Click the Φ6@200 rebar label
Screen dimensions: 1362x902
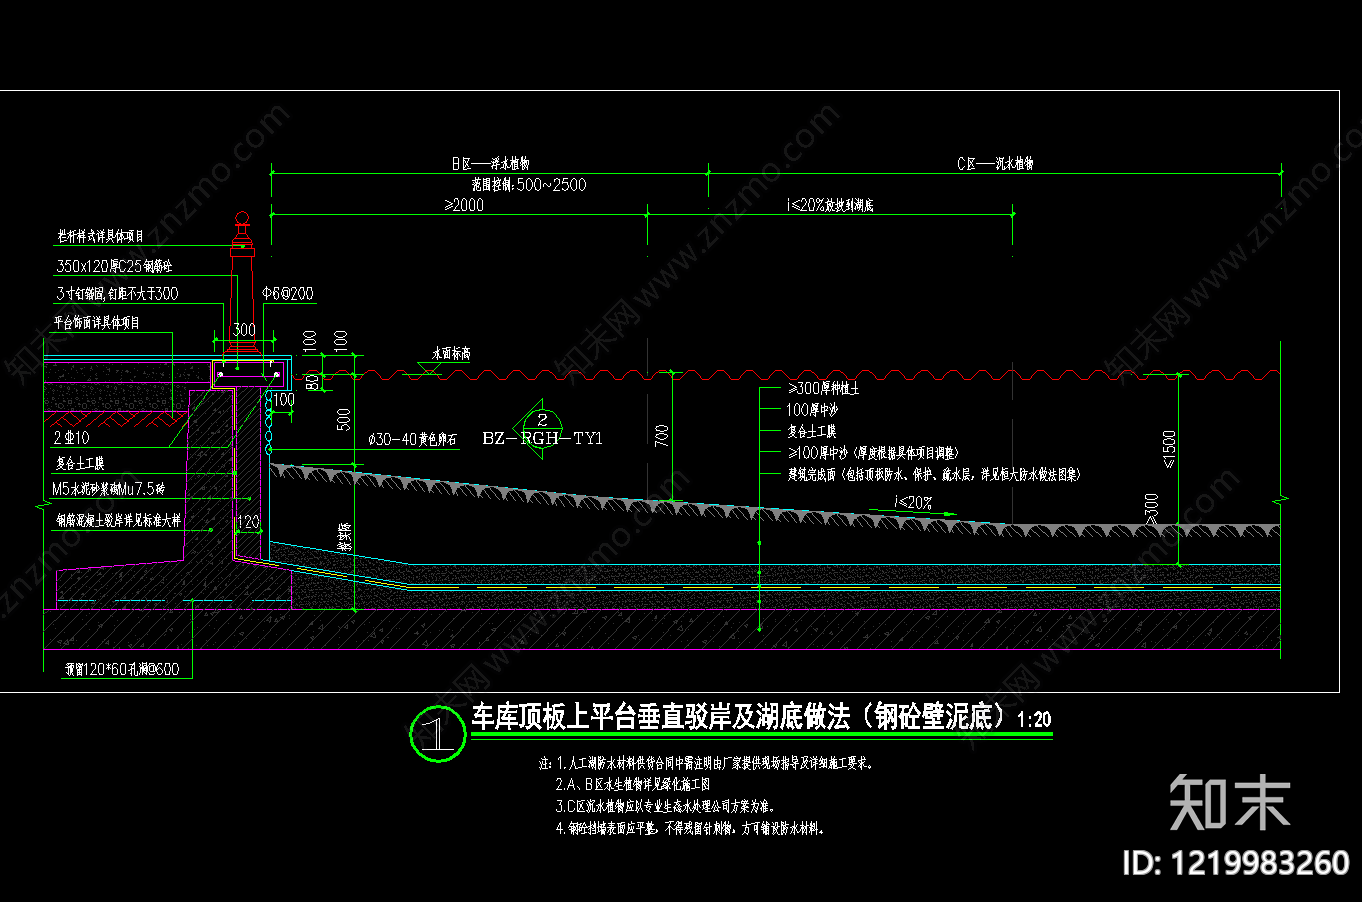(288, 293)
